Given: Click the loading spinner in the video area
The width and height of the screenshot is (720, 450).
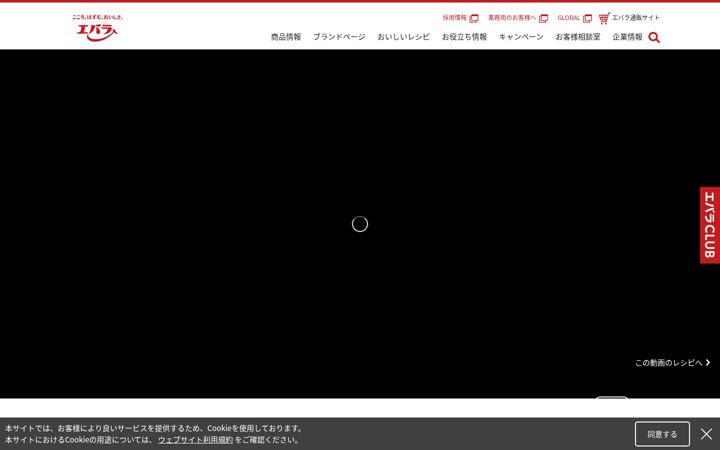Looking at the screenshot, I should coord(360,224).
